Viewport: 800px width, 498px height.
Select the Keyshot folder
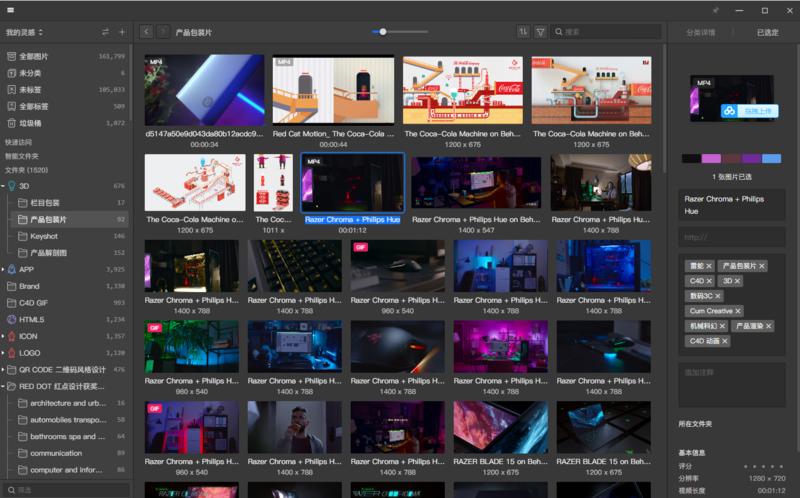pos(43,236)
